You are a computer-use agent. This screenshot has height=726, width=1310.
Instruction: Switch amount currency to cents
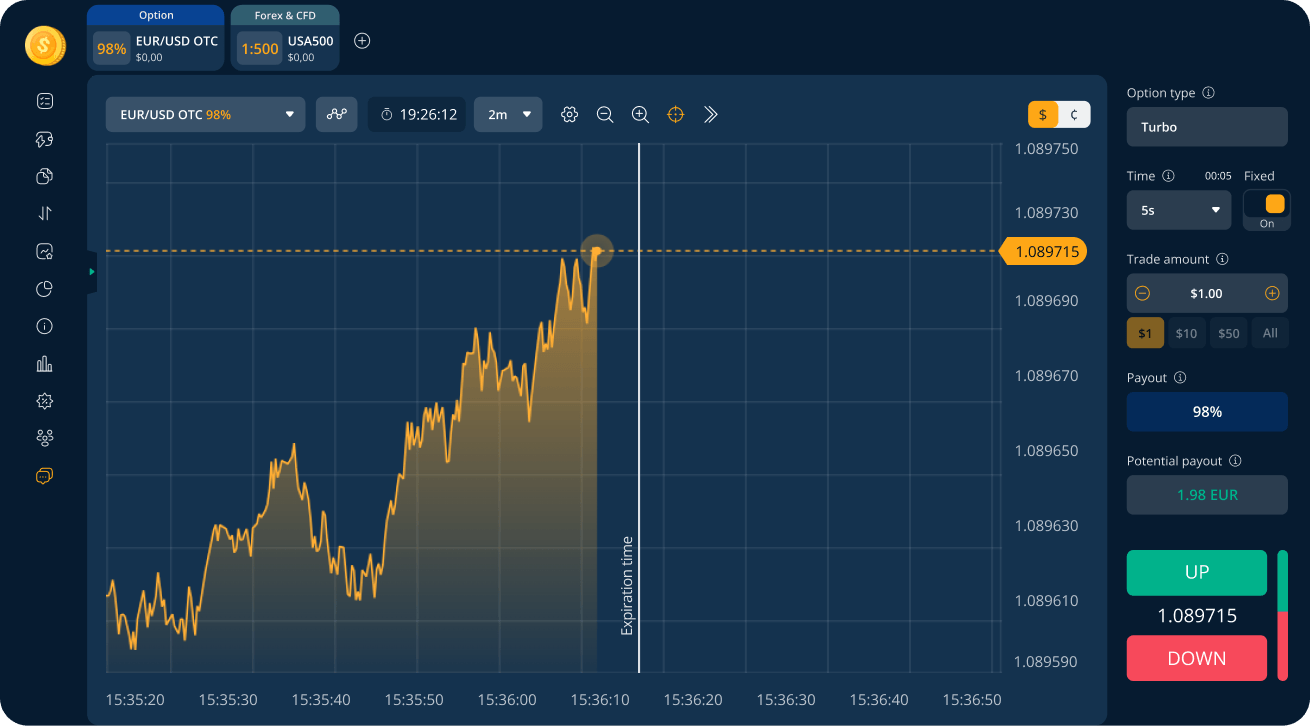(x=1074, y=115)
